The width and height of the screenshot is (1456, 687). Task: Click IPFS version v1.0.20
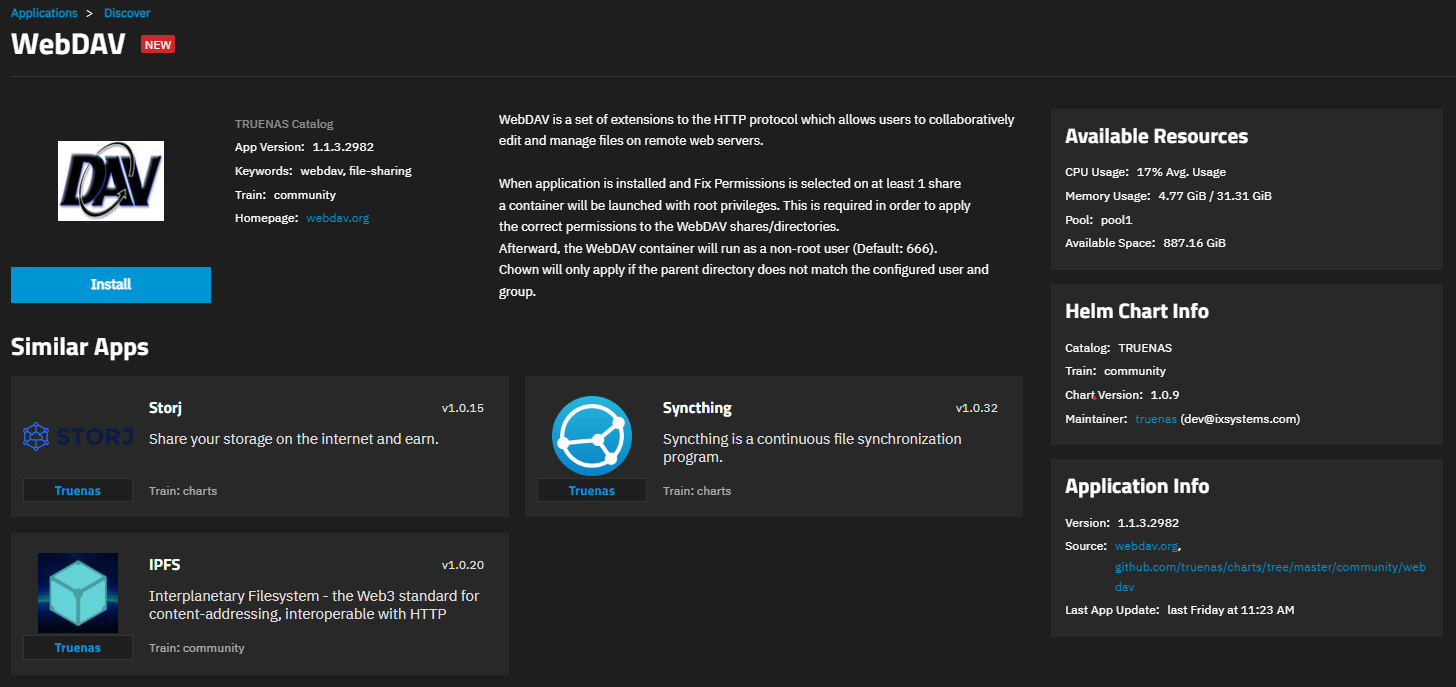pyautogui.click(x=463, y=565)
